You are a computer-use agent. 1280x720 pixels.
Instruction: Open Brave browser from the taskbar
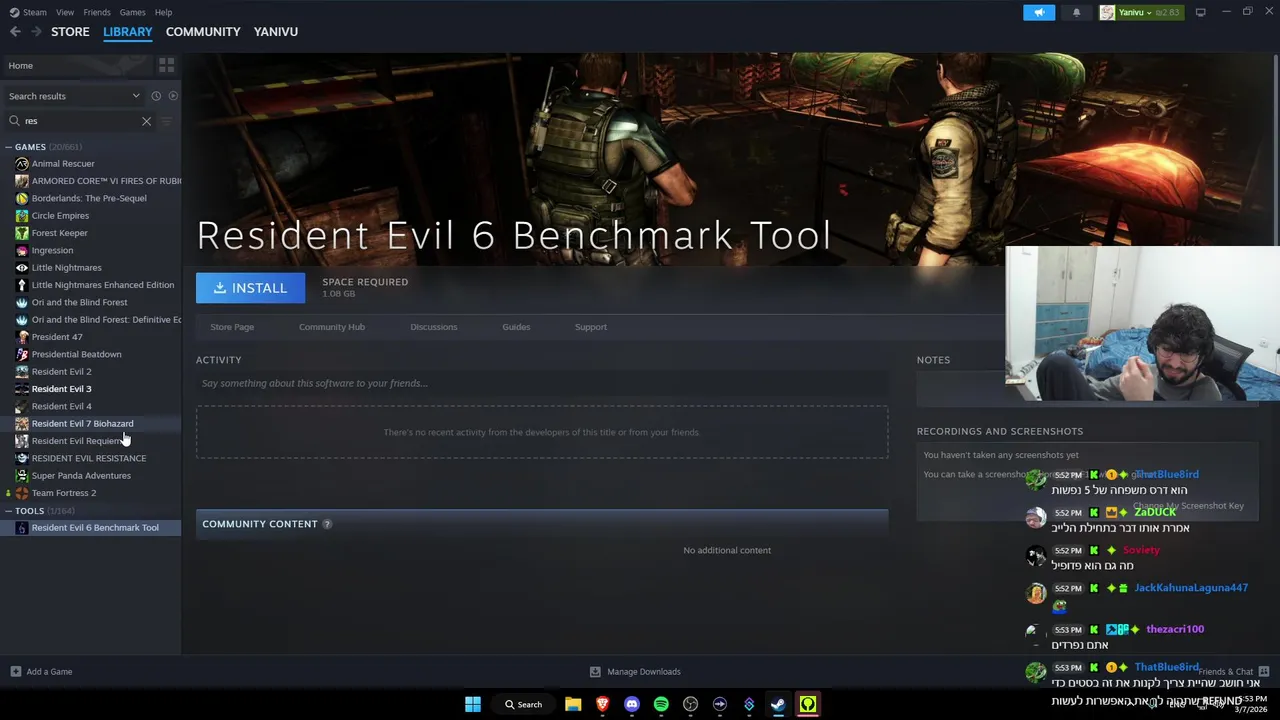(602, 704)
